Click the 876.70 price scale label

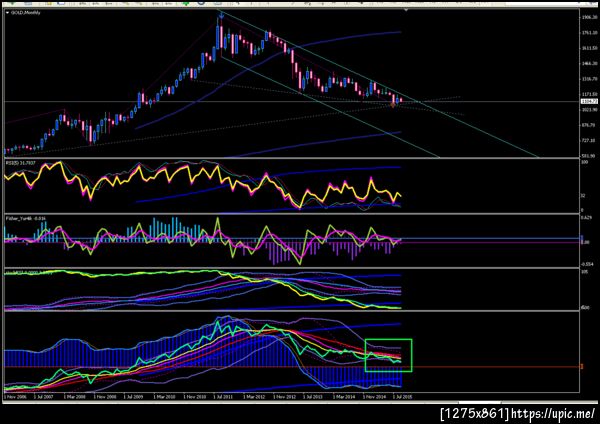[590, 125]
